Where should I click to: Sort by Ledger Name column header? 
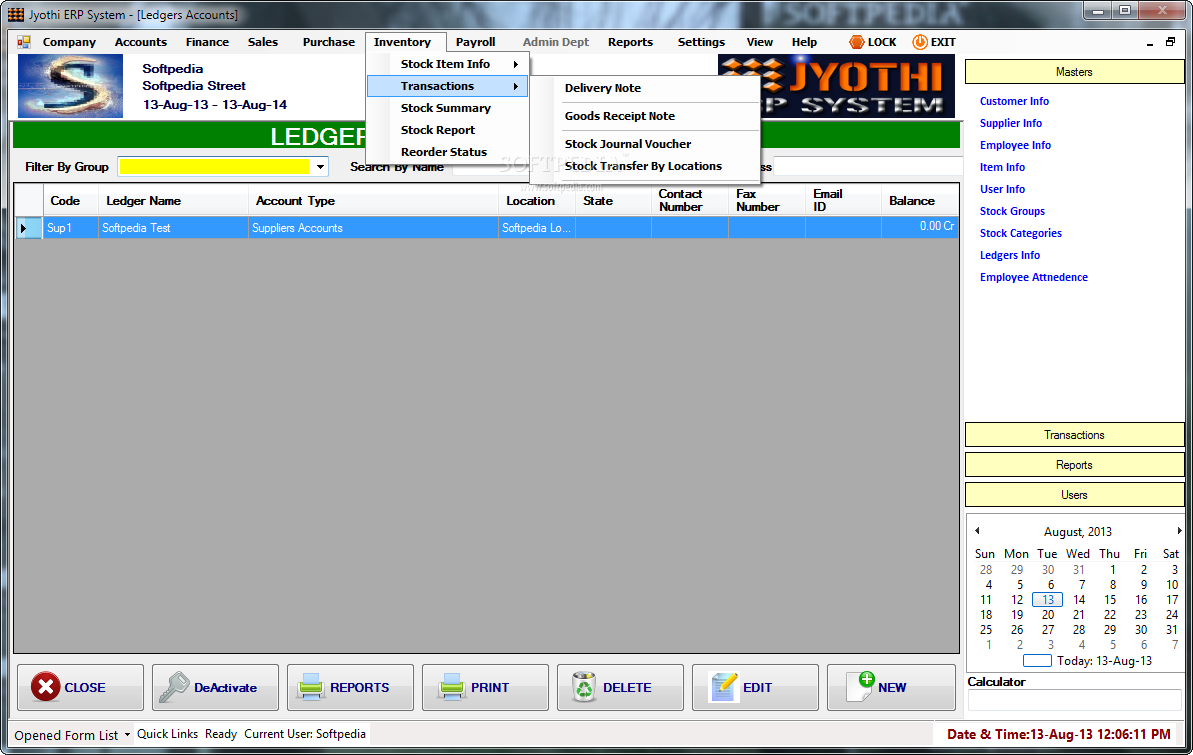[x=173, y=201]
